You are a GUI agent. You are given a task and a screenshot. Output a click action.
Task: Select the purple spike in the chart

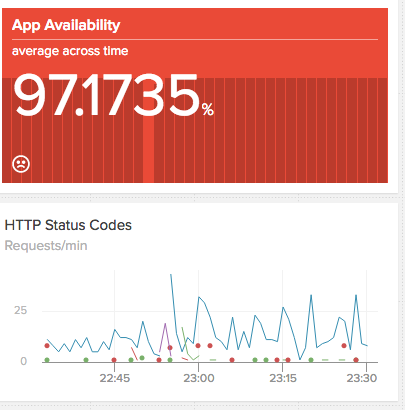click(x=165, y=337)
